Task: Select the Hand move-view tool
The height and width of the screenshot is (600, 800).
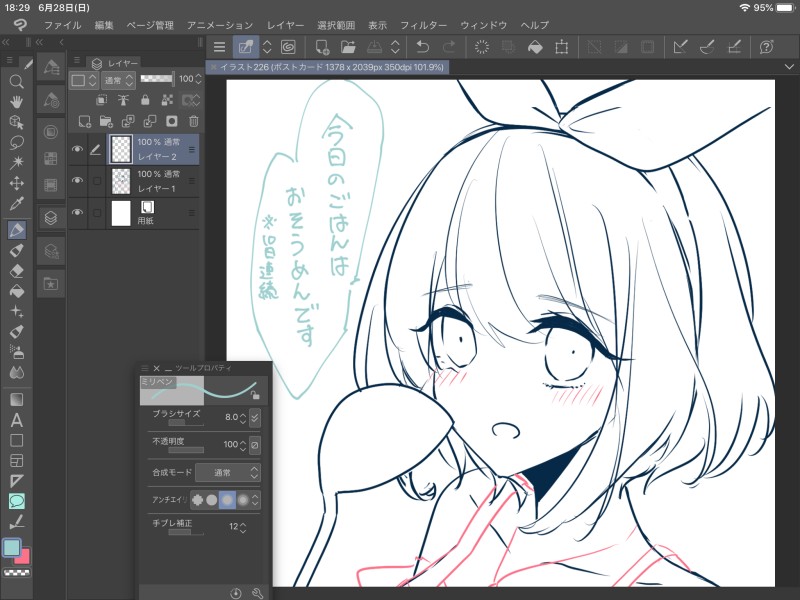Action: pyautogui.click(x=16, y=102)
